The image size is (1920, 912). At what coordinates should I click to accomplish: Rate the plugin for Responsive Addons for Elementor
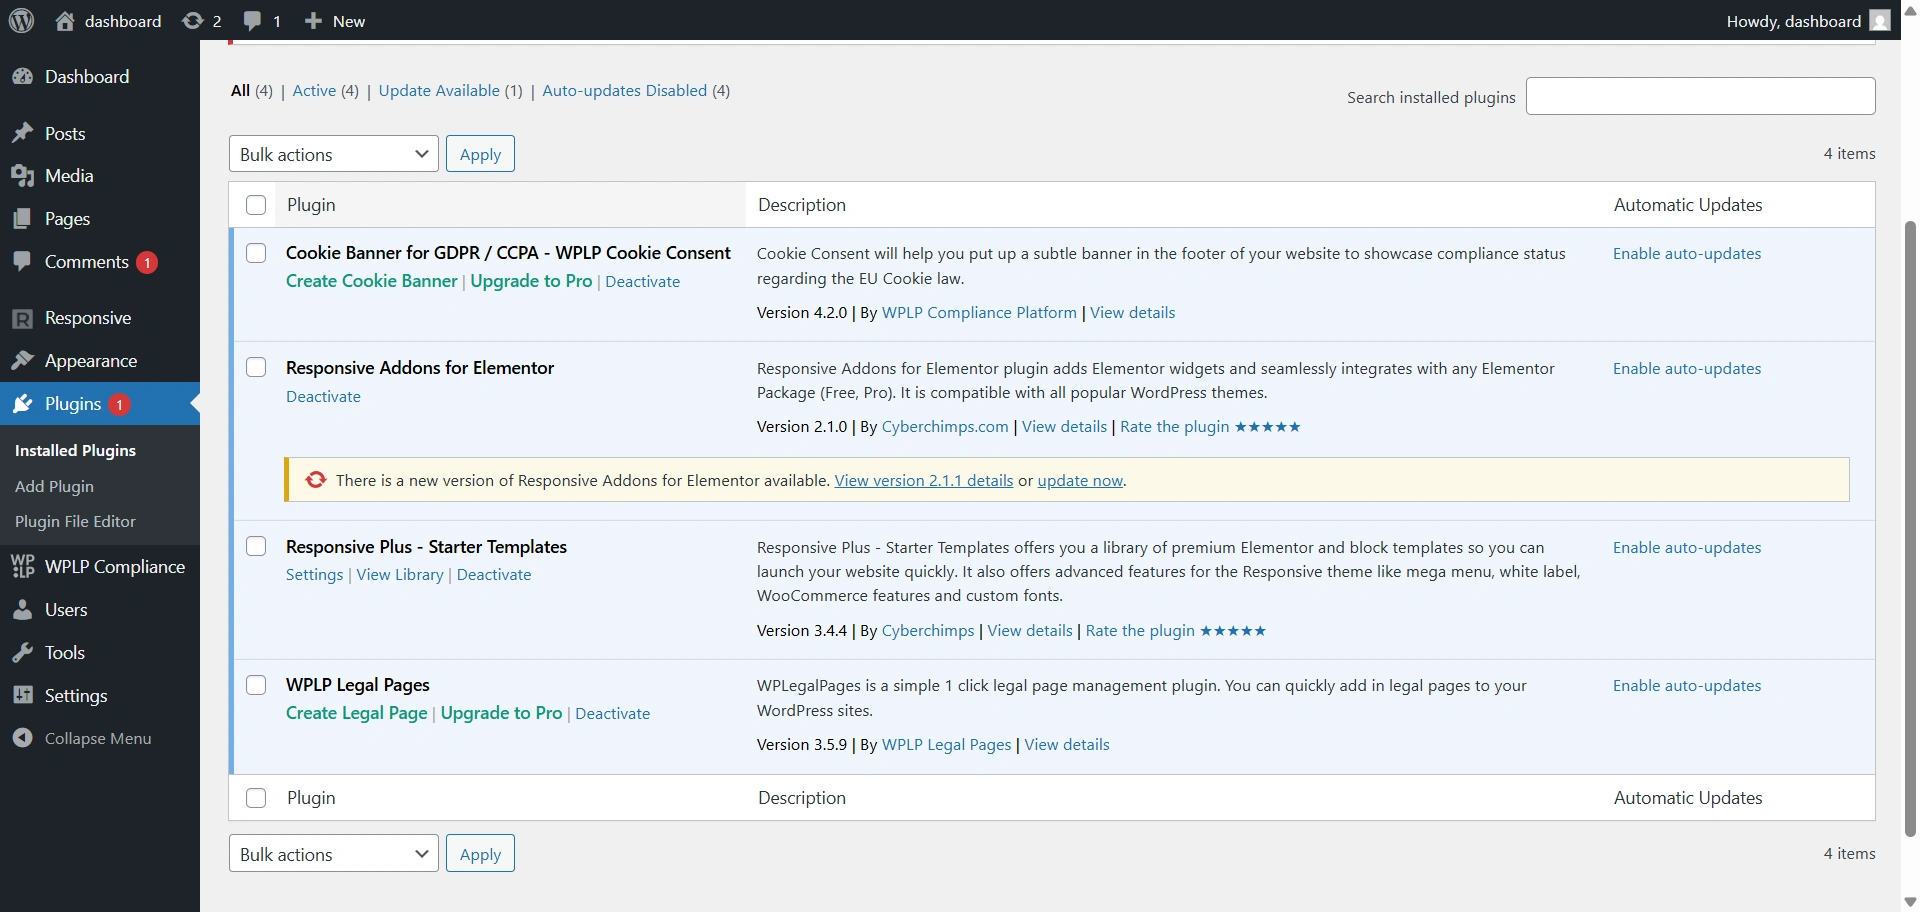click(1210, 427)
